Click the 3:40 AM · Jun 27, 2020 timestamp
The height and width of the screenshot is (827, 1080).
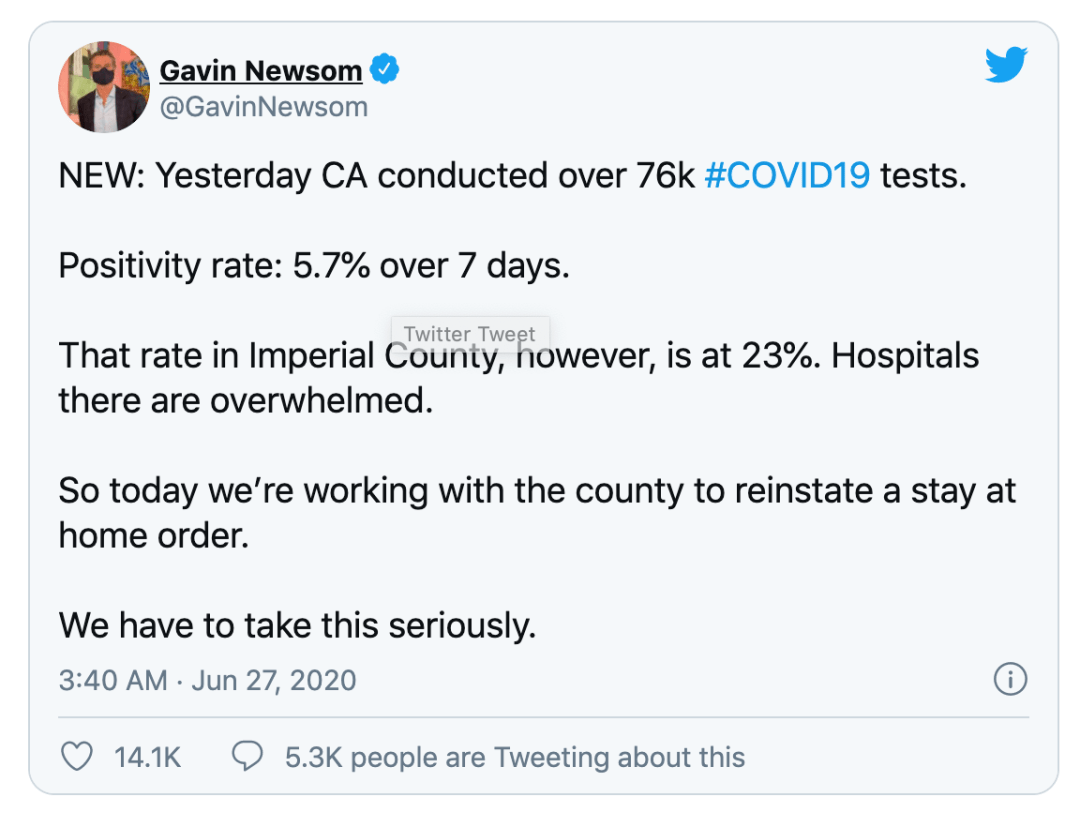(207, 680)
